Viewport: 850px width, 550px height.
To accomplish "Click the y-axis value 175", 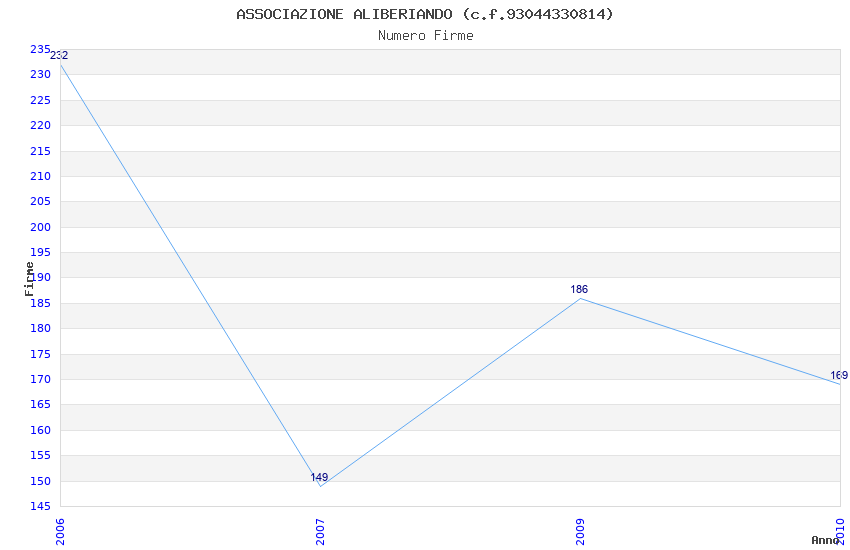I will click(40, 354).
